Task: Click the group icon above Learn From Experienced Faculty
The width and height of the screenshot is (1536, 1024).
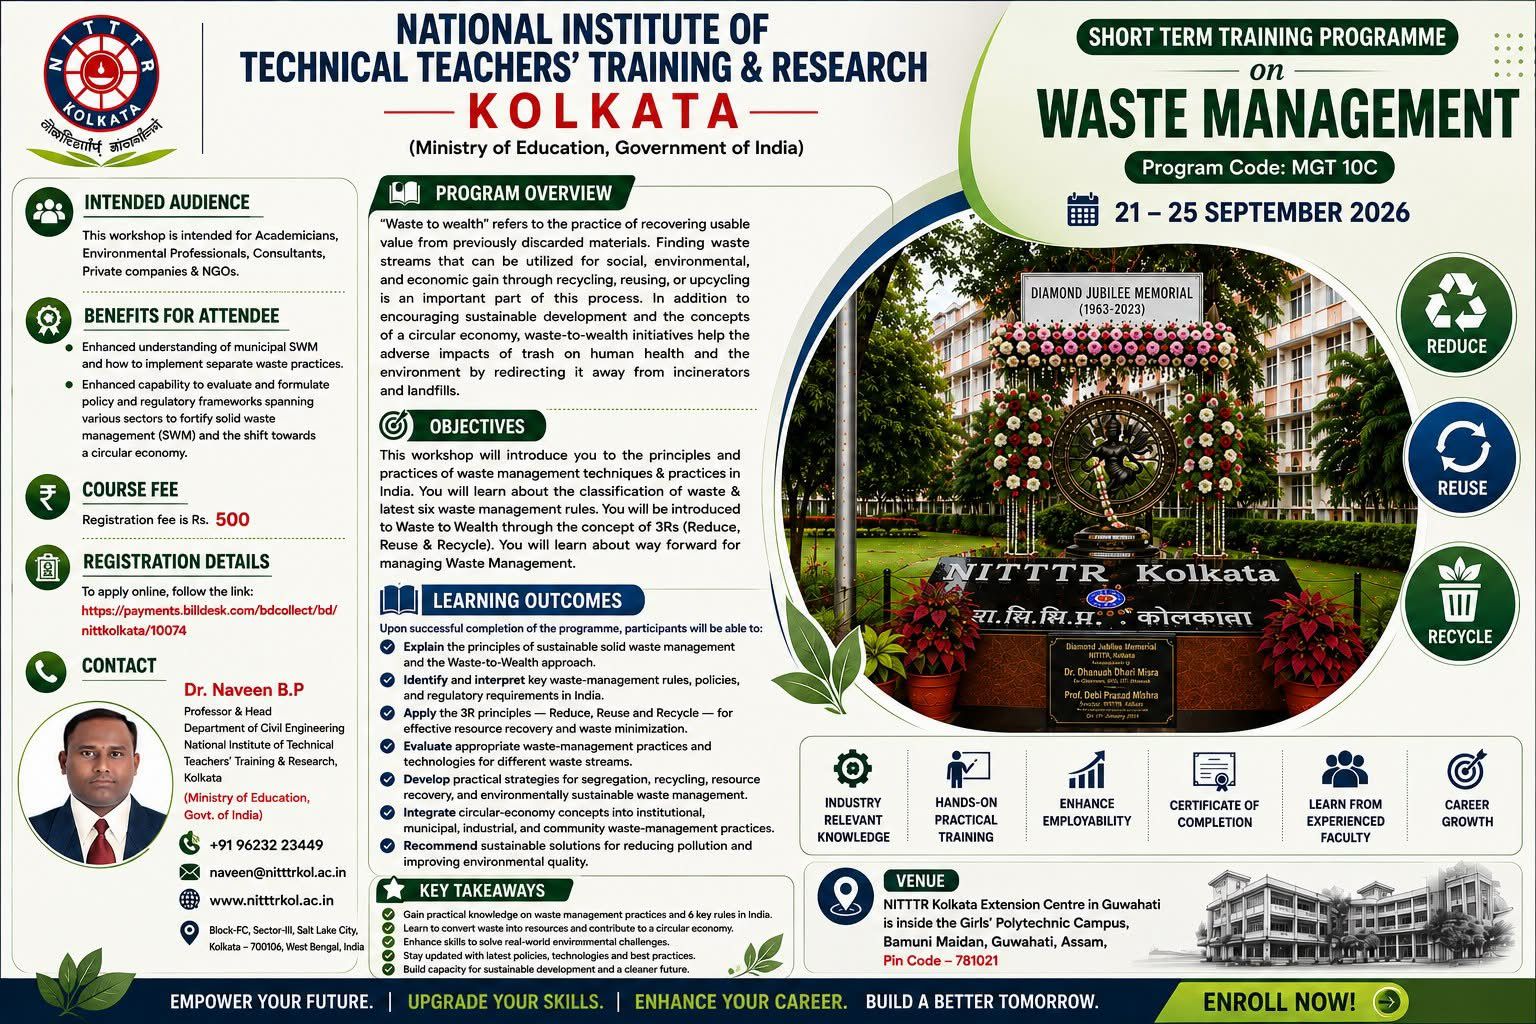Action: point(1345,769)
